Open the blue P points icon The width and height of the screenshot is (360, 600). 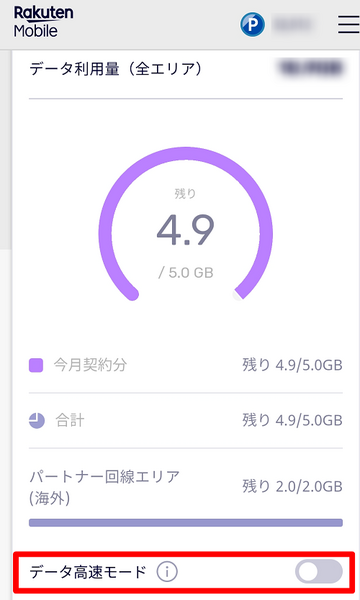[x=252, y=24]
